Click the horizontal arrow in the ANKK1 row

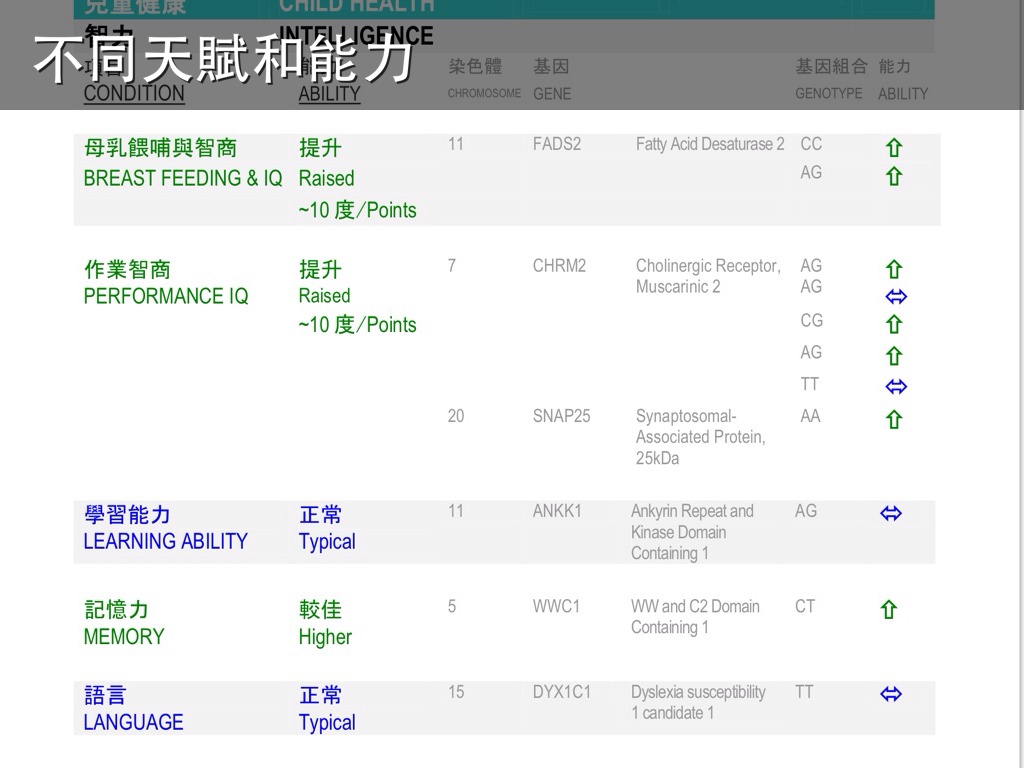tap(891, 513)
